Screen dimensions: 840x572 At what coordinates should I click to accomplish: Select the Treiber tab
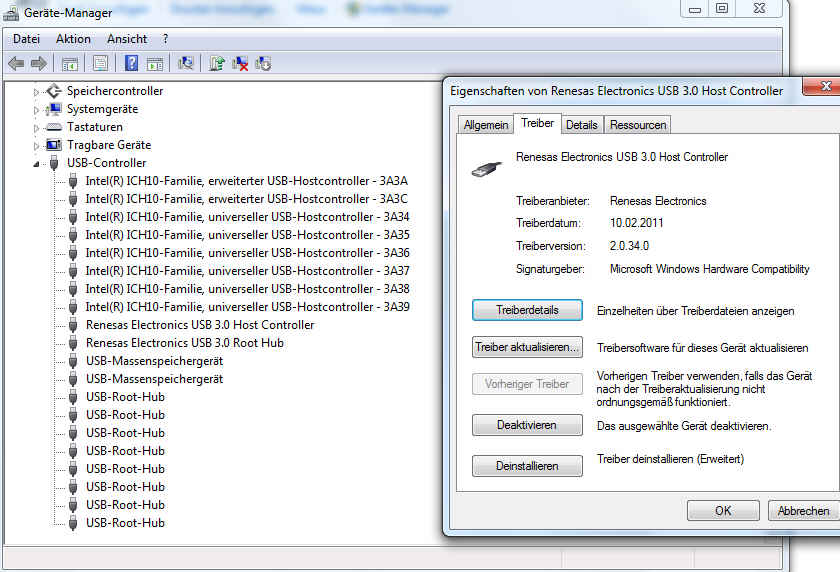[537, 123]
